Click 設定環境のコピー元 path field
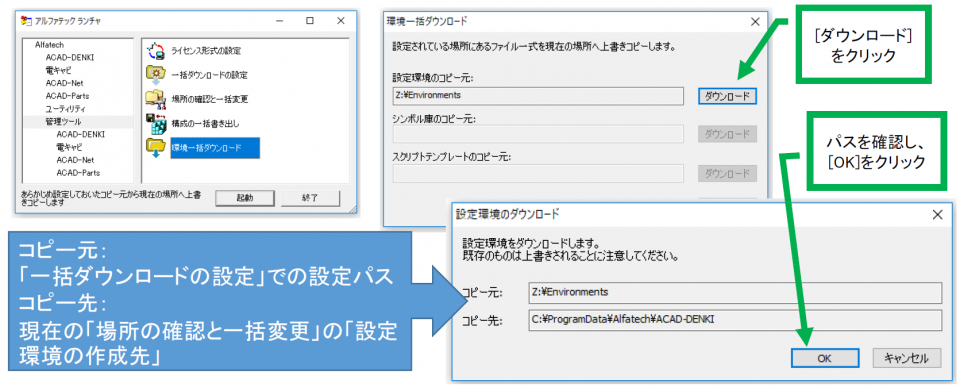 point(538,96)
